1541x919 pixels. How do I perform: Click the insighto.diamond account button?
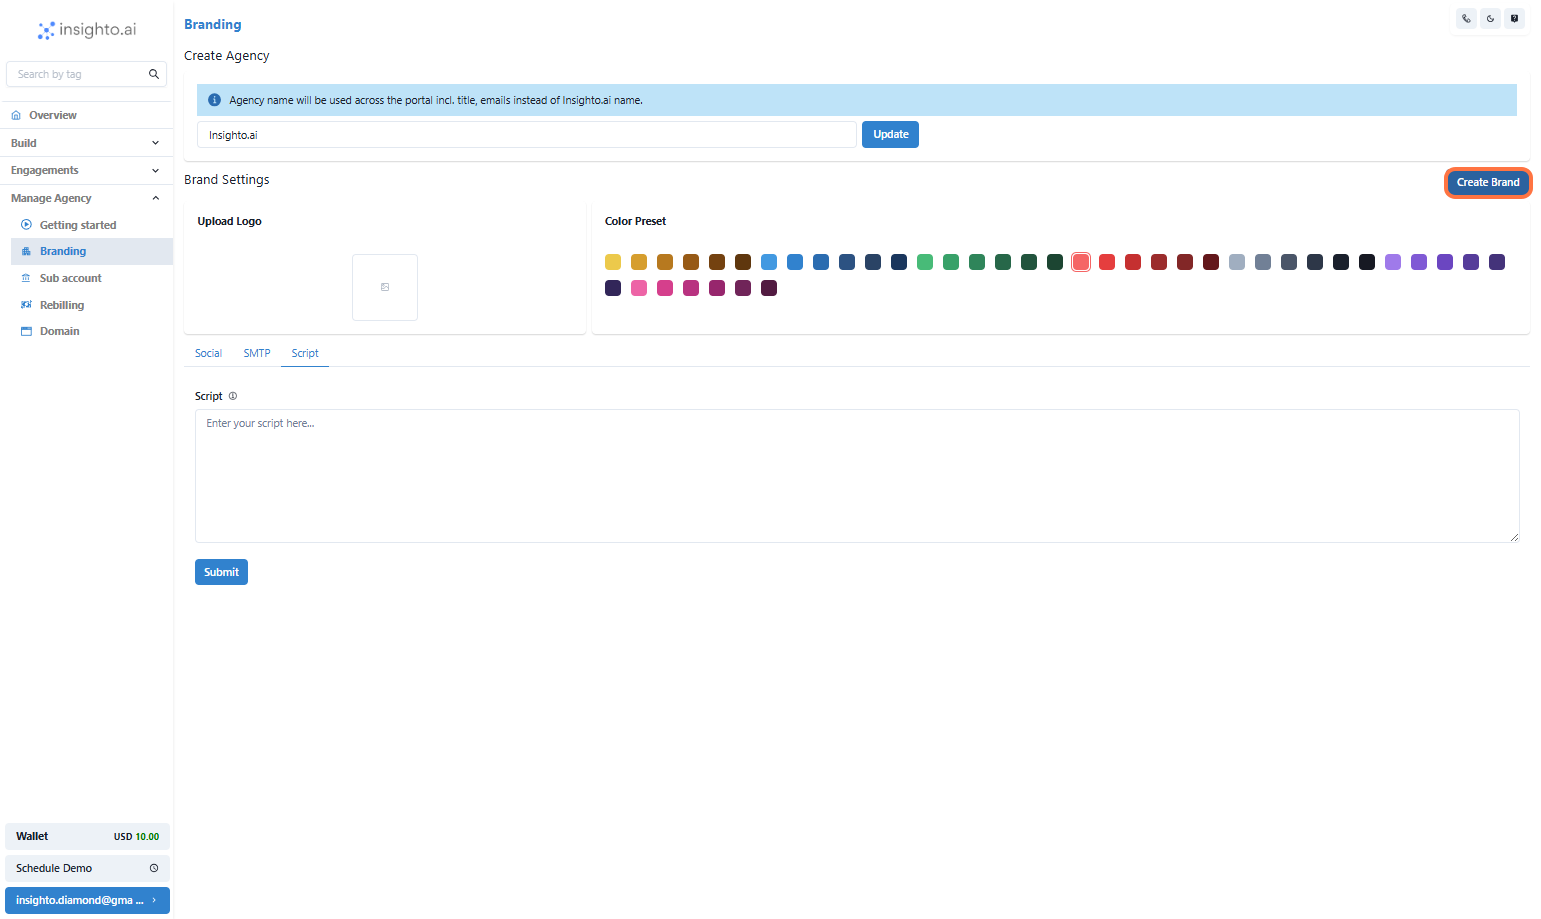(87, 900)
